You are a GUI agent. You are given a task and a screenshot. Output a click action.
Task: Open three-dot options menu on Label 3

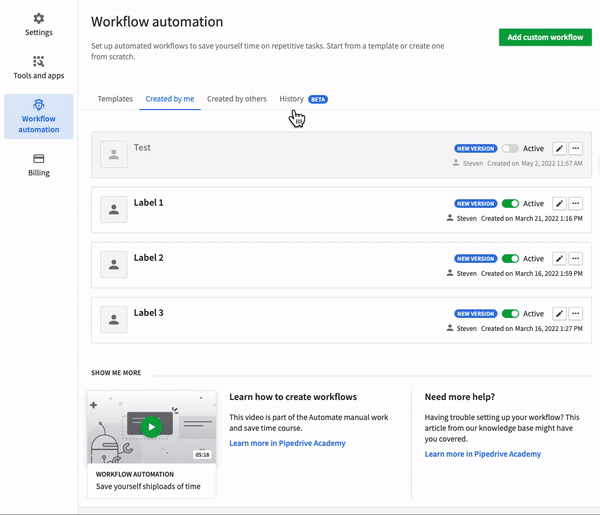[575, 313]
